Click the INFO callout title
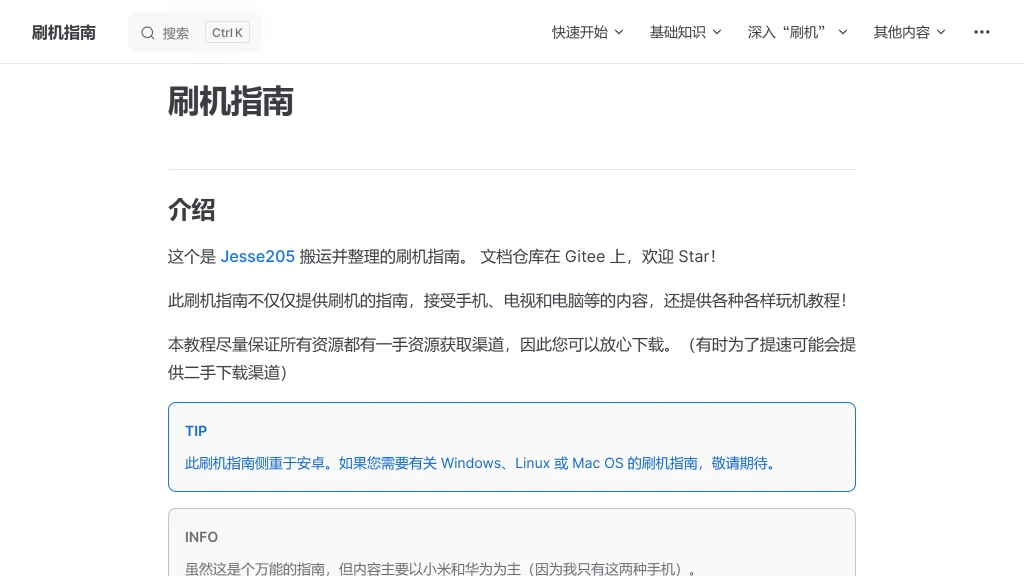 pos(201,537)
